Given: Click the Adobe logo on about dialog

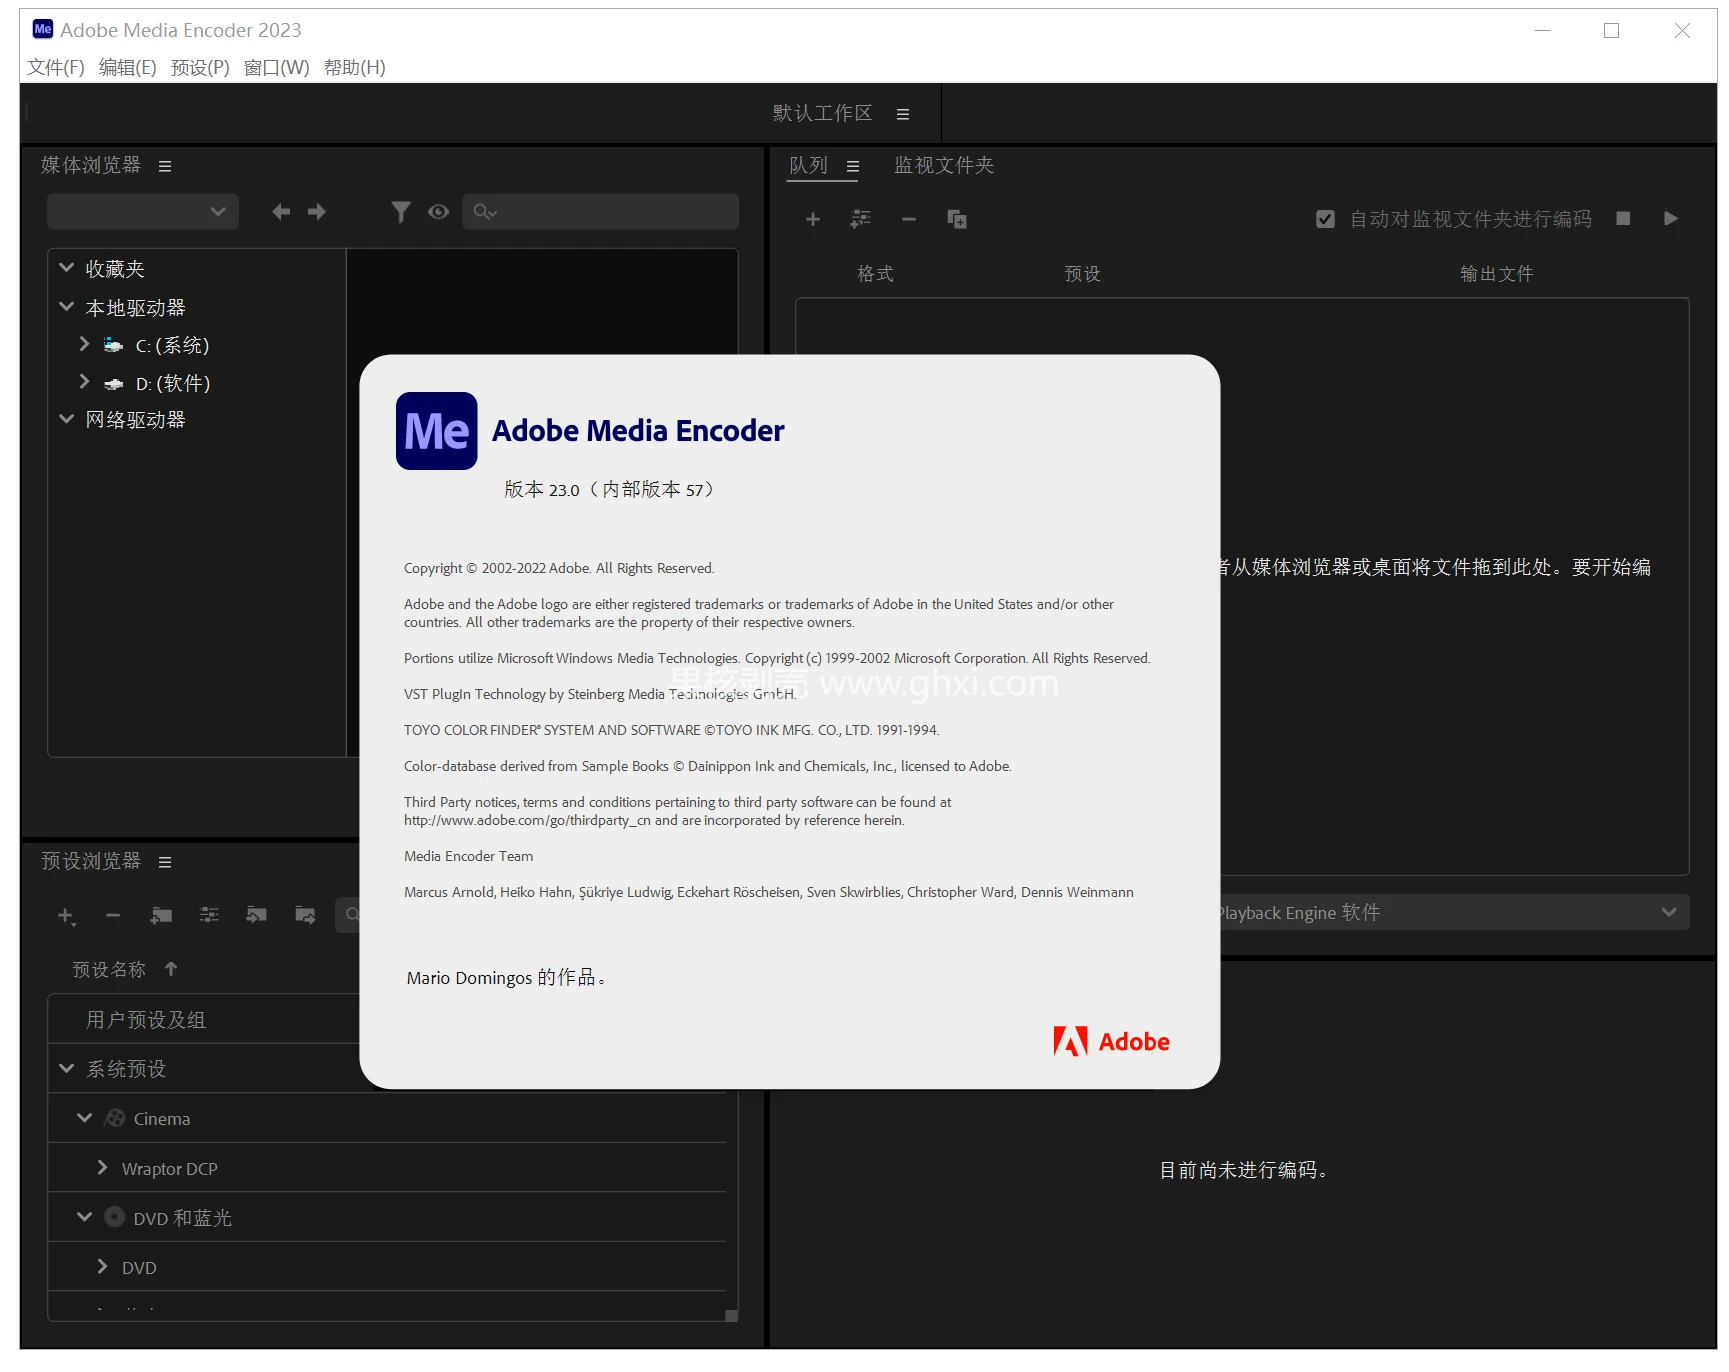Looking at the screenshot, I should (1111, 1040).
